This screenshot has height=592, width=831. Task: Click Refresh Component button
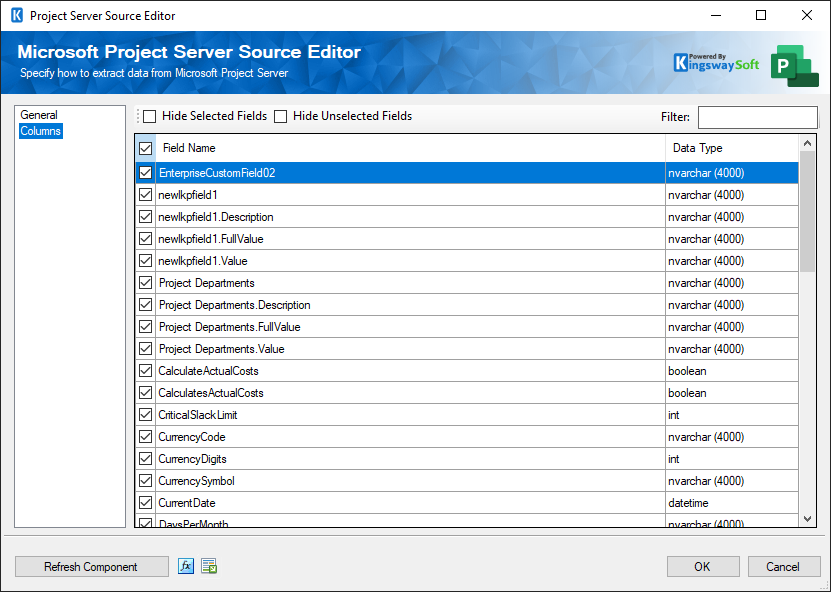tap(91, 567)
